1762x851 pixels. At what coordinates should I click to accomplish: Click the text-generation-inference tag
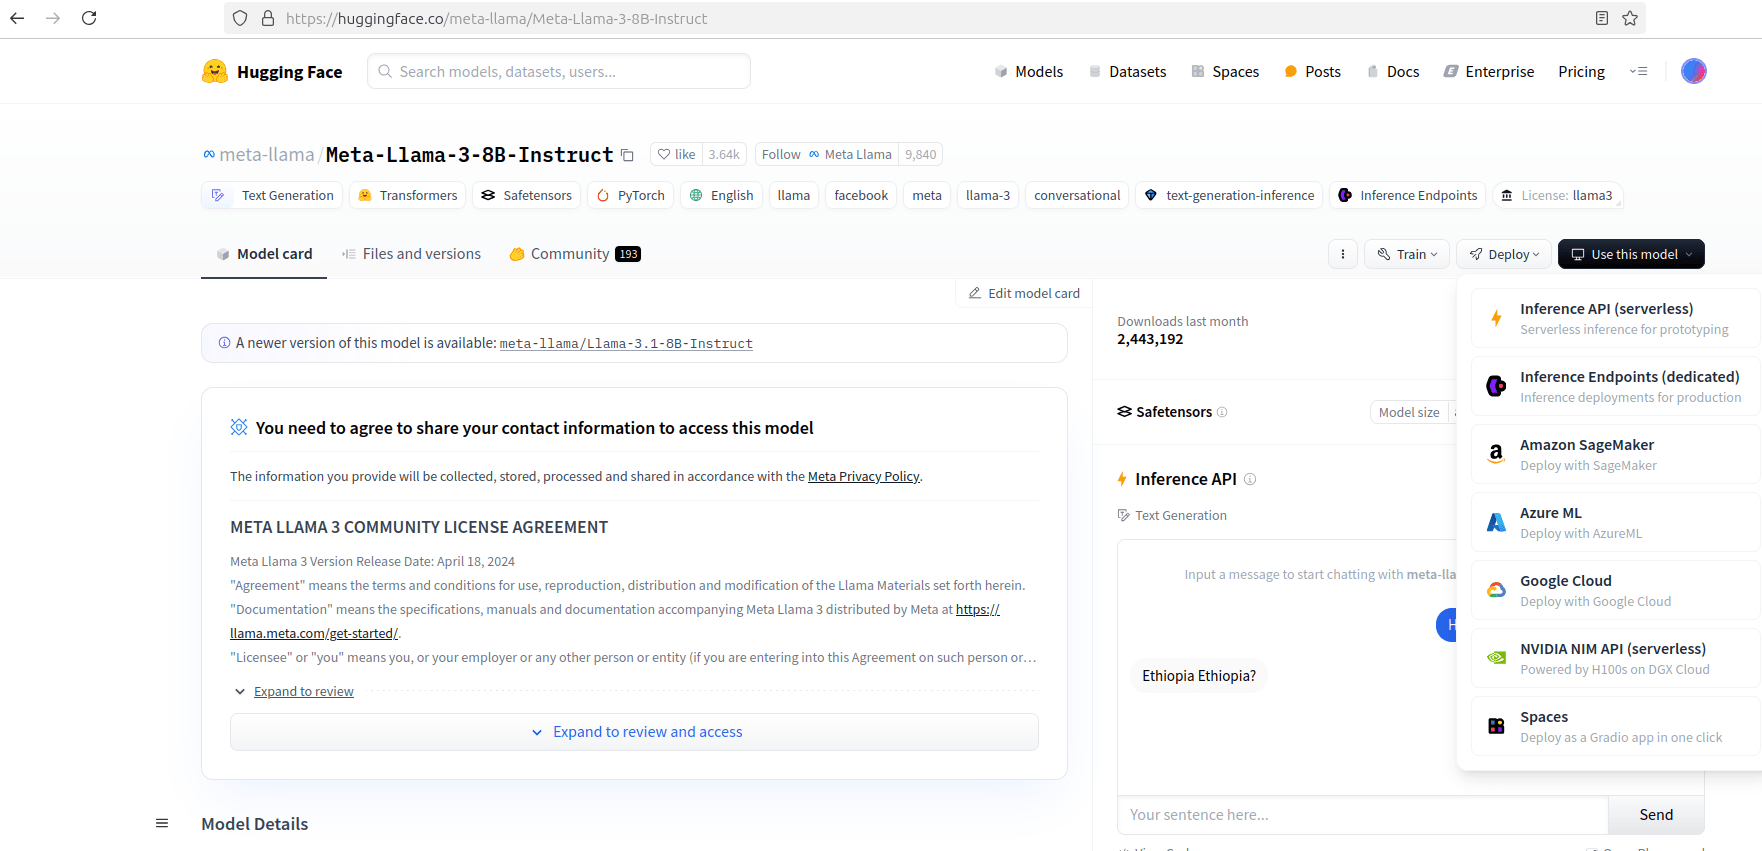coord(1229,195)
